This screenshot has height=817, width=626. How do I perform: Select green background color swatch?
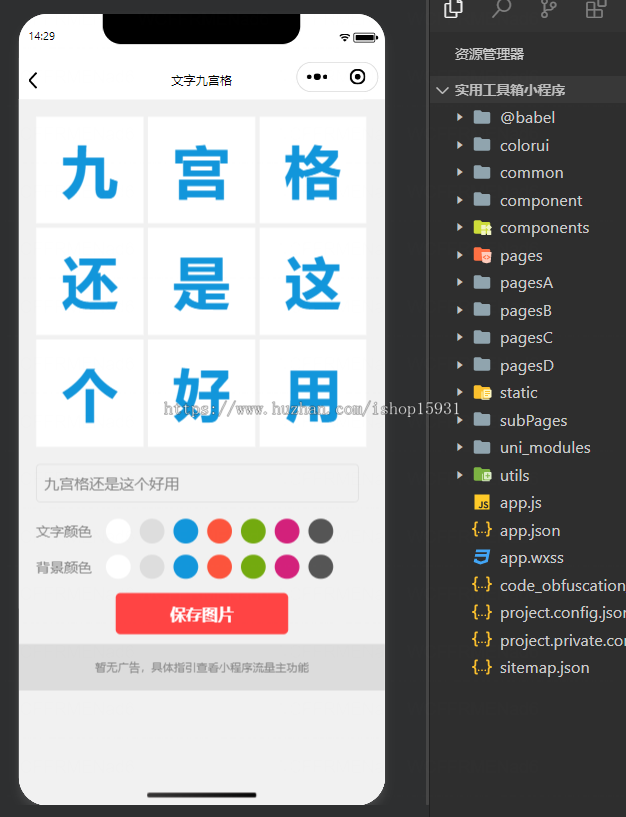point(253,566)
